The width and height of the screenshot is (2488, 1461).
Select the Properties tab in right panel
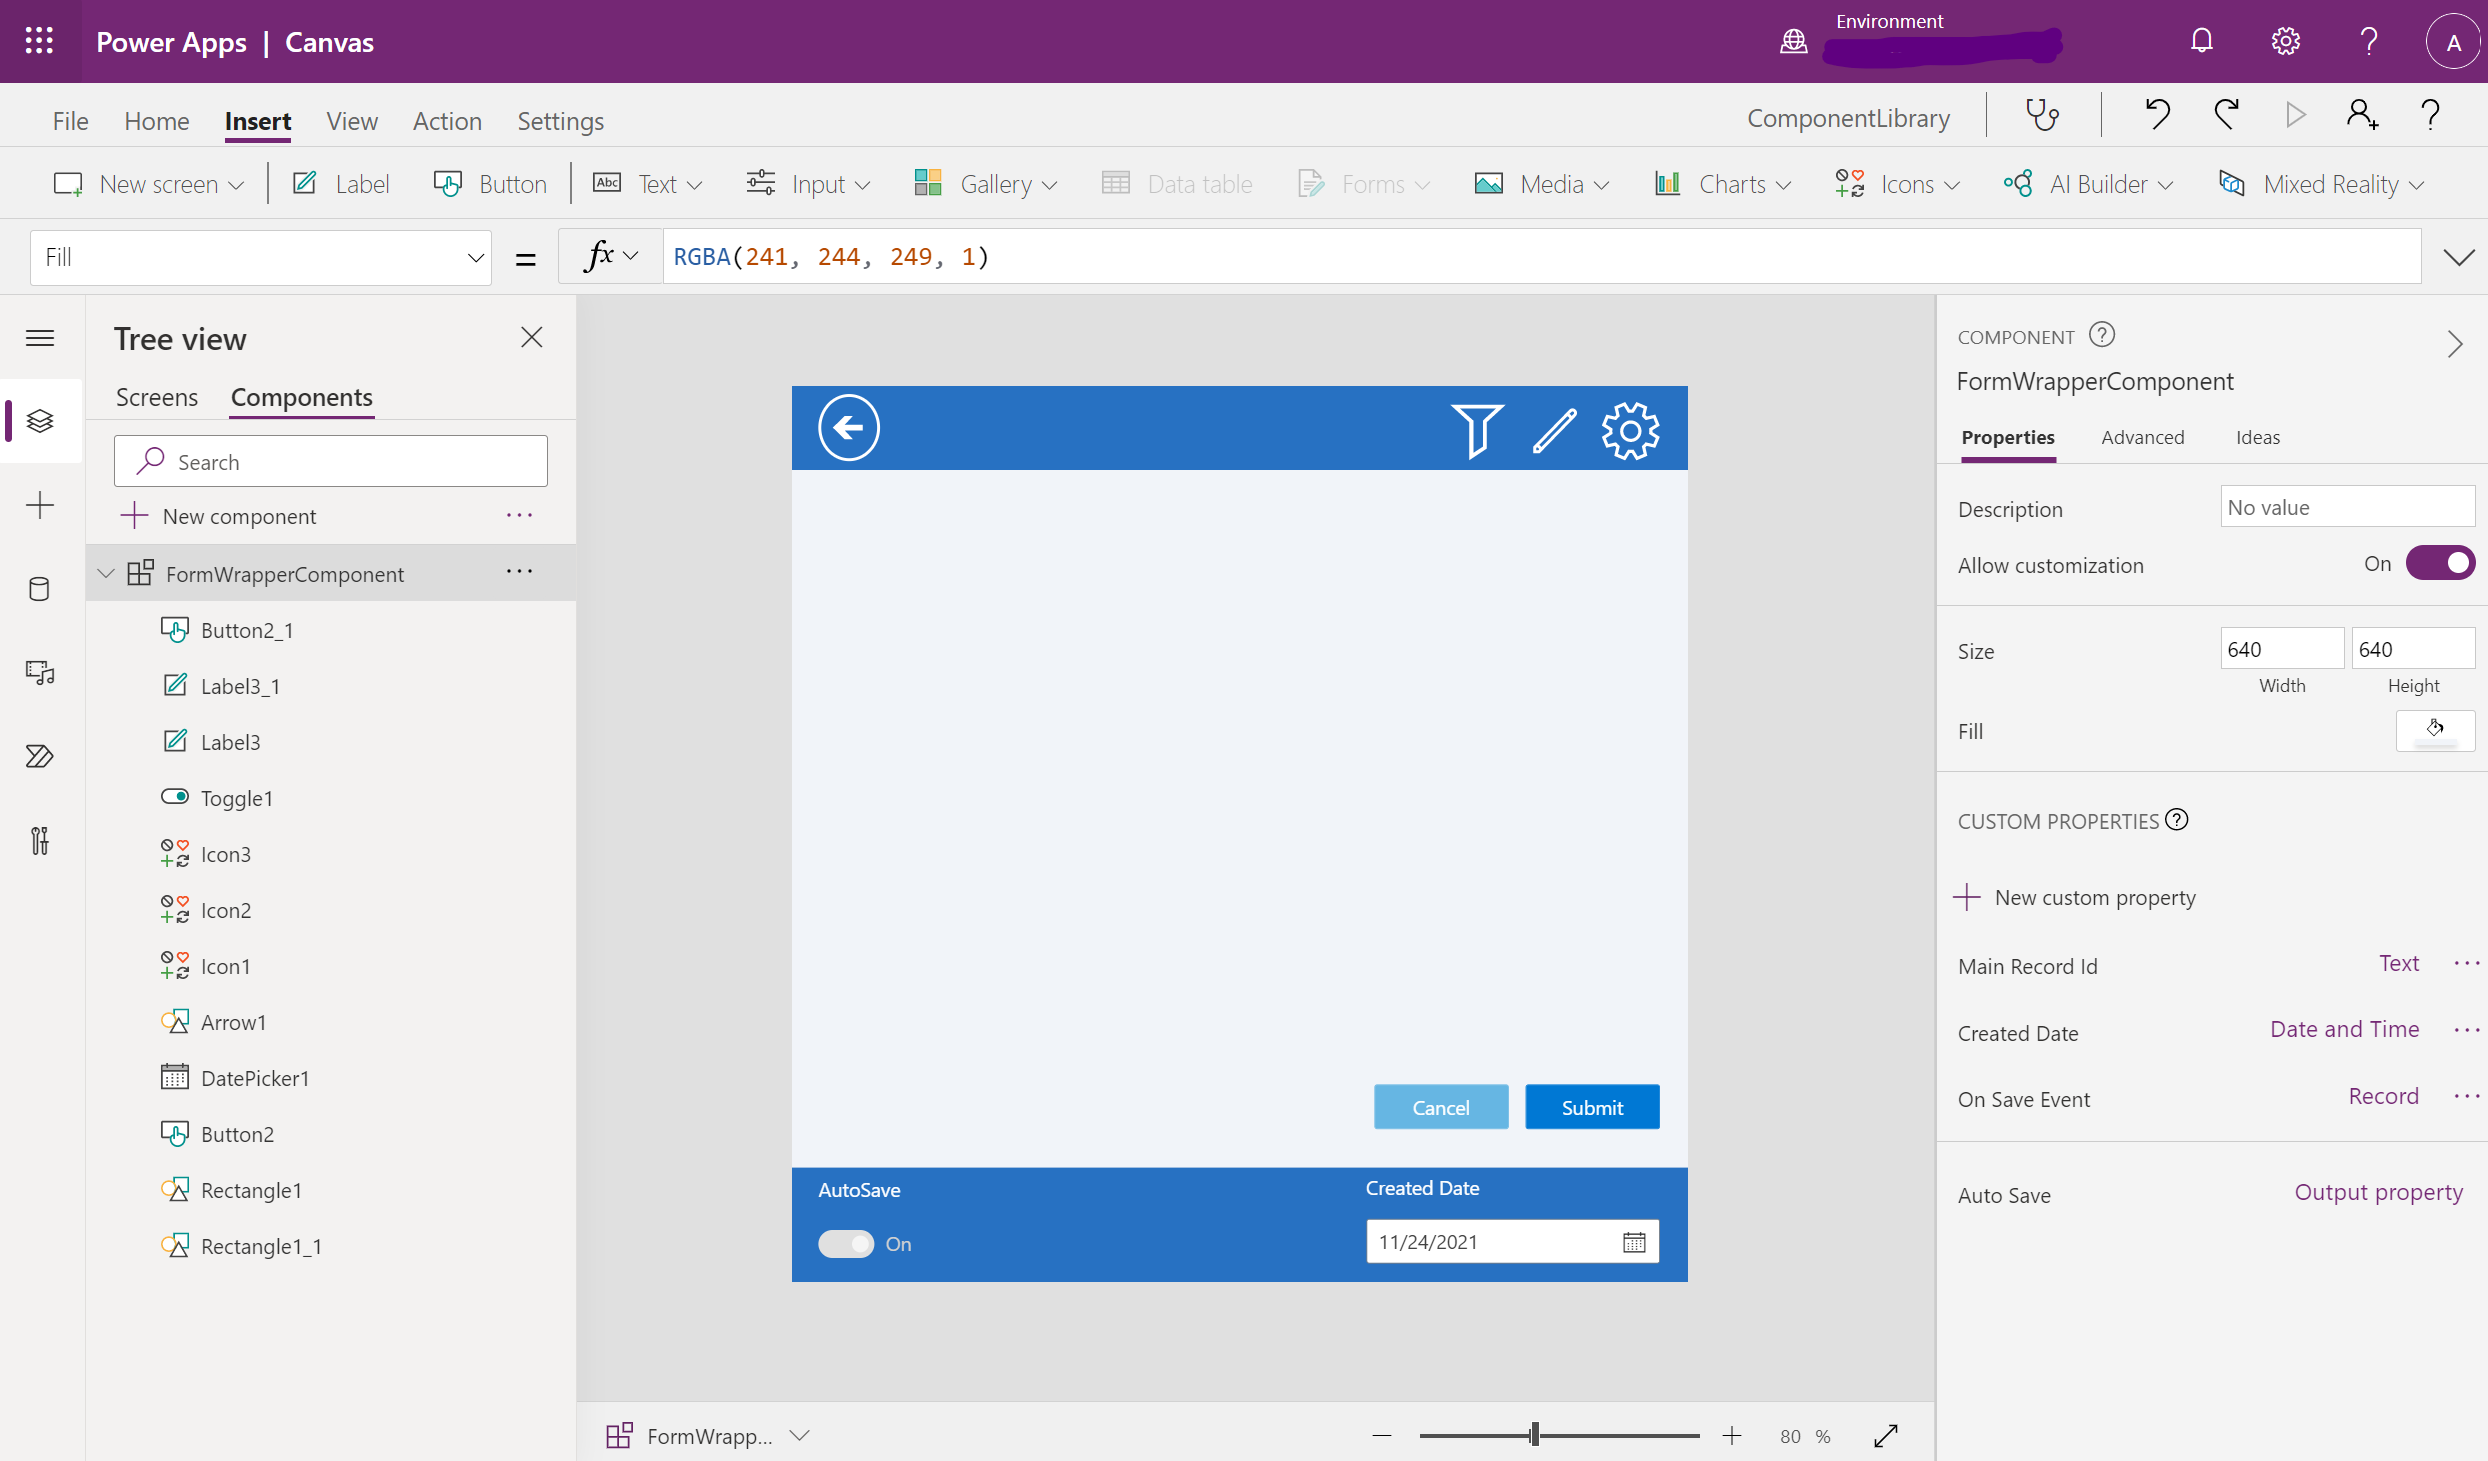pos(2006,437)
